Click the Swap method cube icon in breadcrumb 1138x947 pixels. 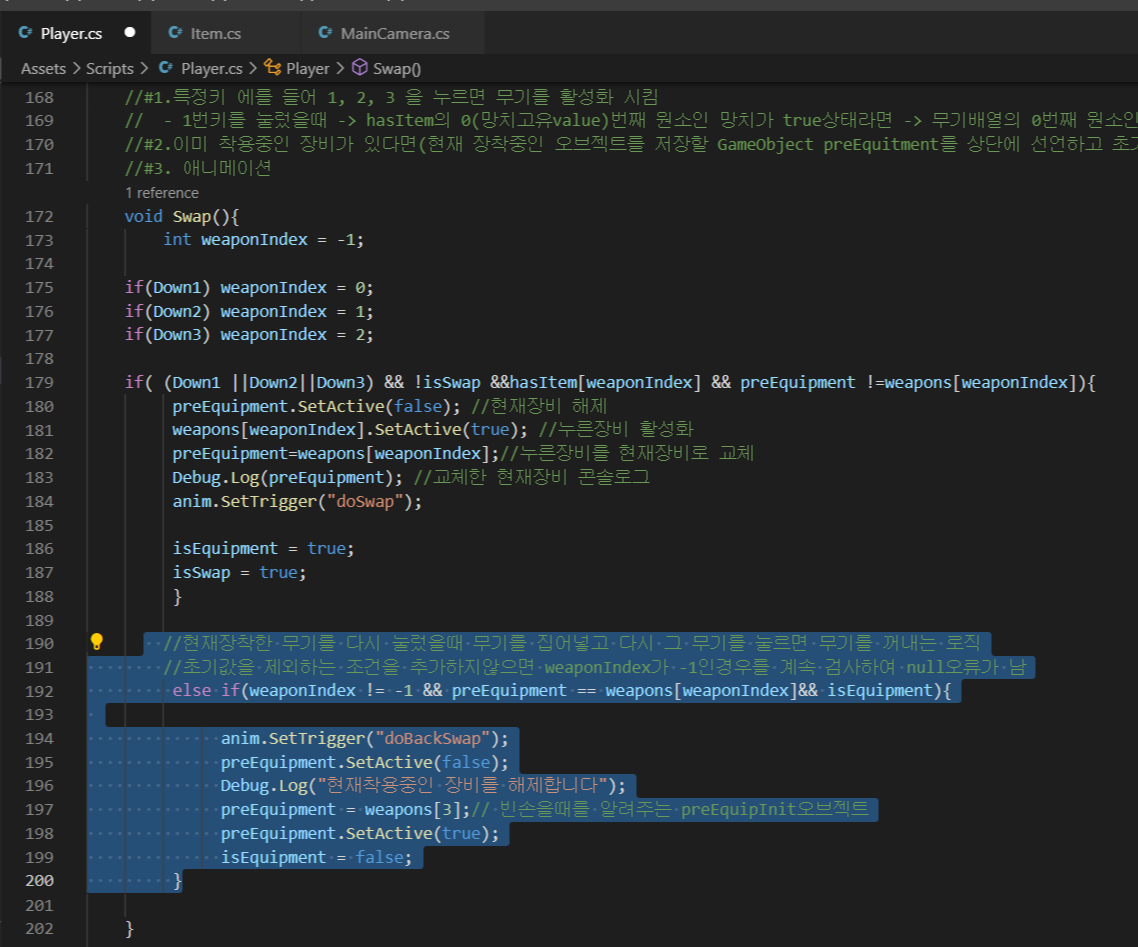tap(360, 67)
